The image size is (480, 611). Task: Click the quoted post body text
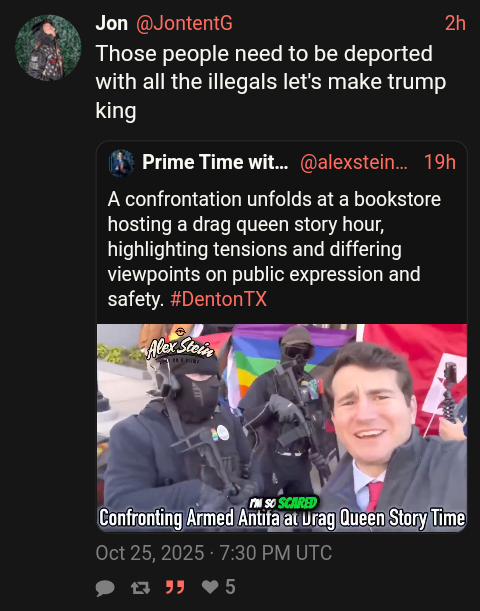tap(274, 249)
